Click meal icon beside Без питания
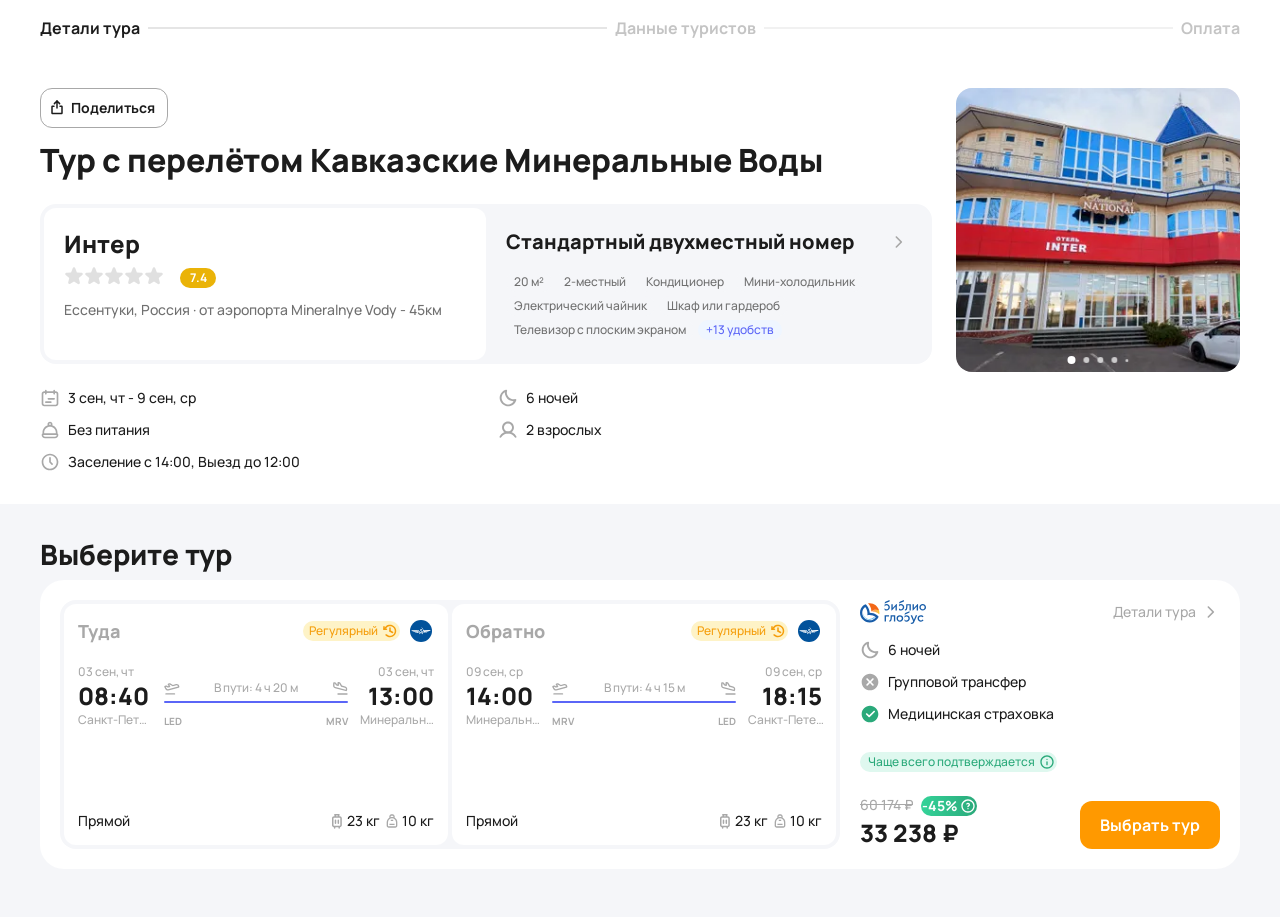The image size is (1280, 917). coord(50,430)
